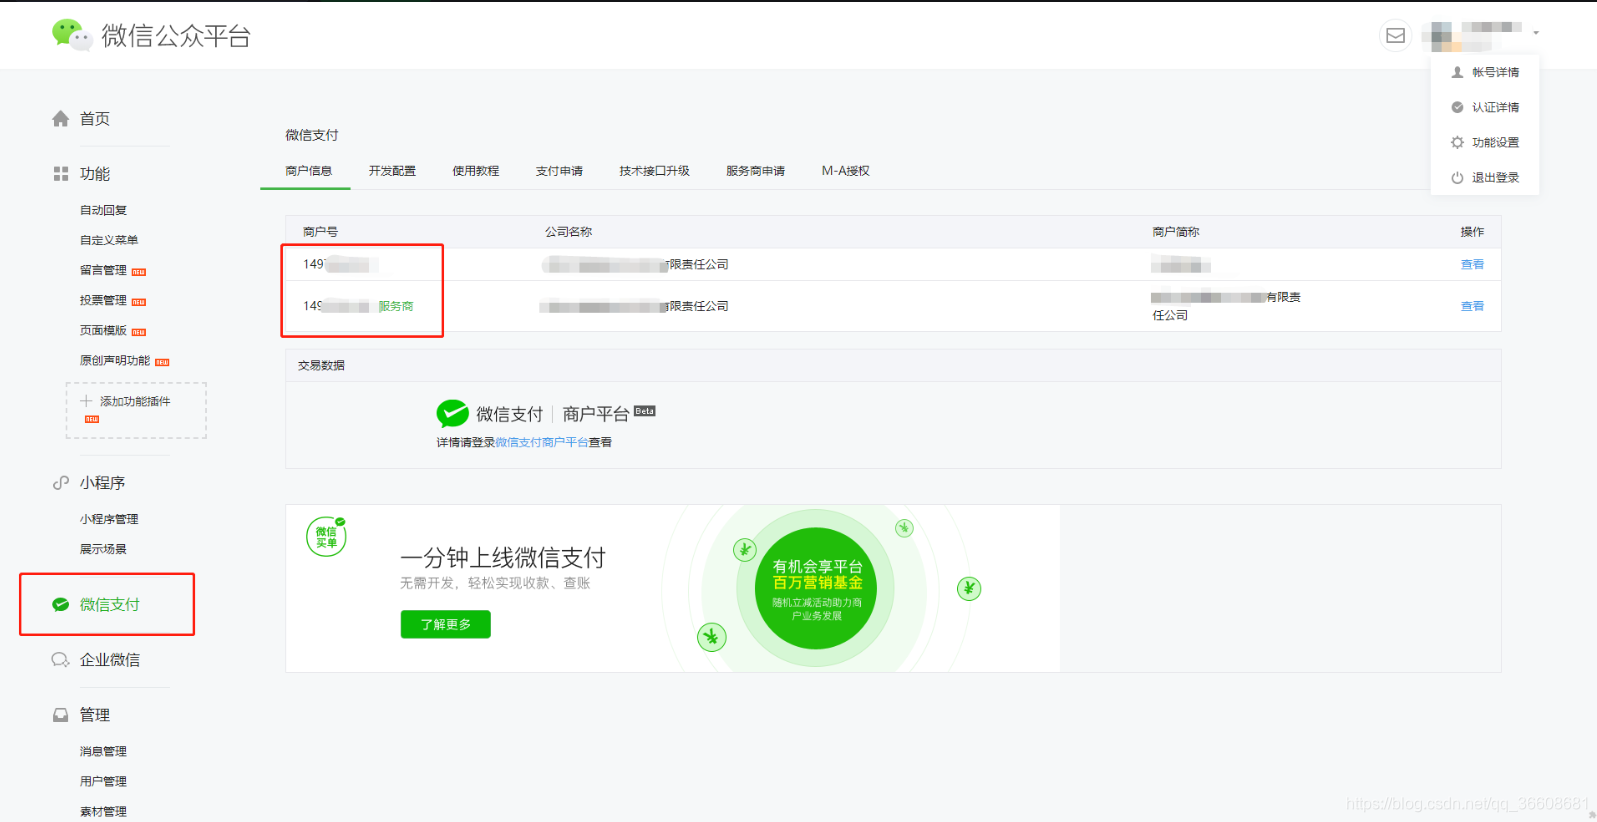This screenshot has width=1597, height=822.
Task: Click the 微信买单 round badge icon
Action: coord(327,537)
